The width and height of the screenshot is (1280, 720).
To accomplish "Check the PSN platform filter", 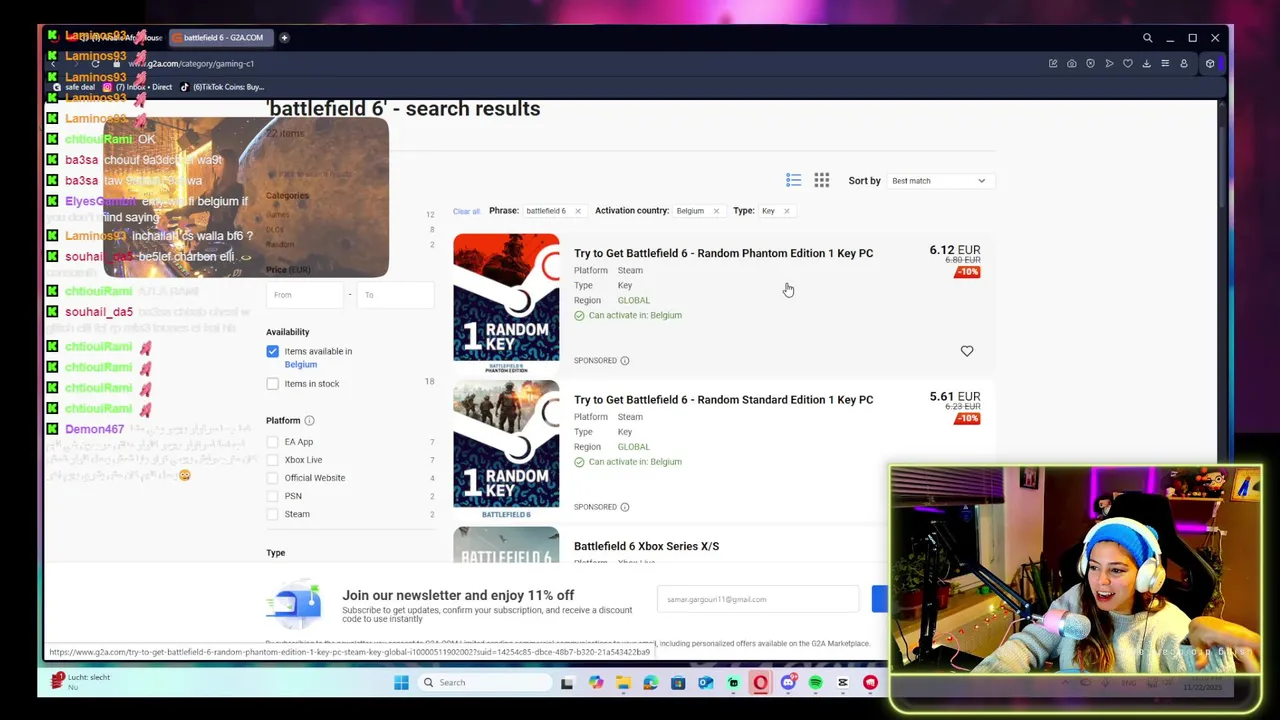I will pos(272,496).
